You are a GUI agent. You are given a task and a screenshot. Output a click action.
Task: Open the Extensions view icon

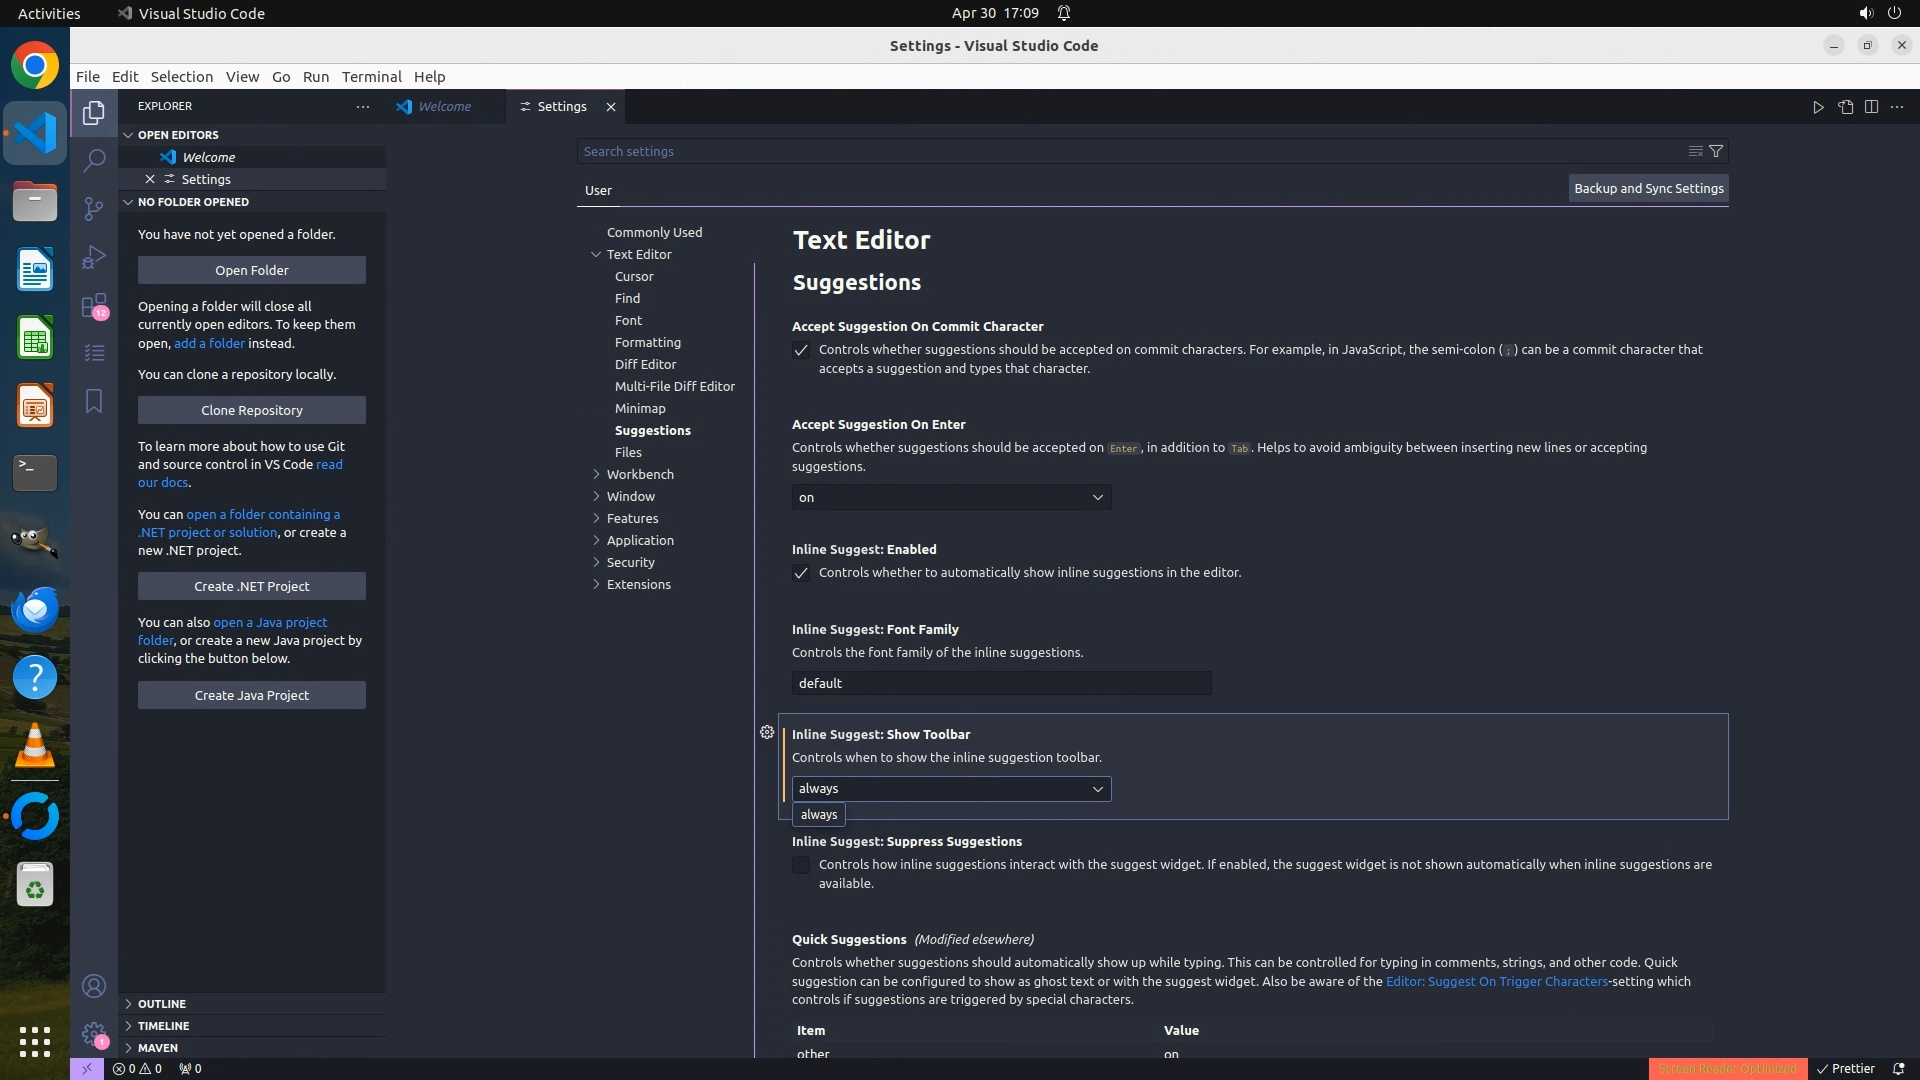point(94,305)
